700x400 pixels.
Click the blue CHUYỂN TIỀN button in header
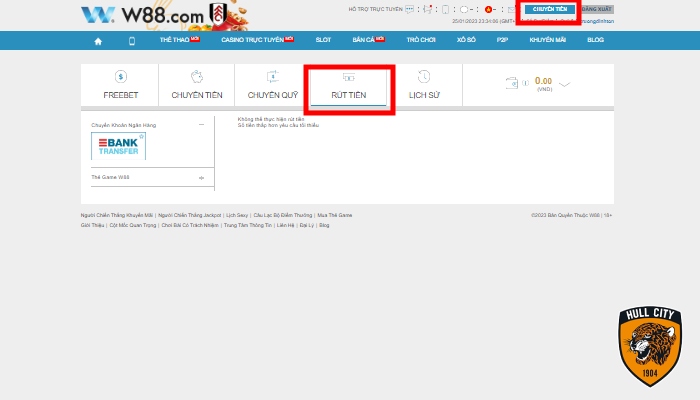[550, 9]
